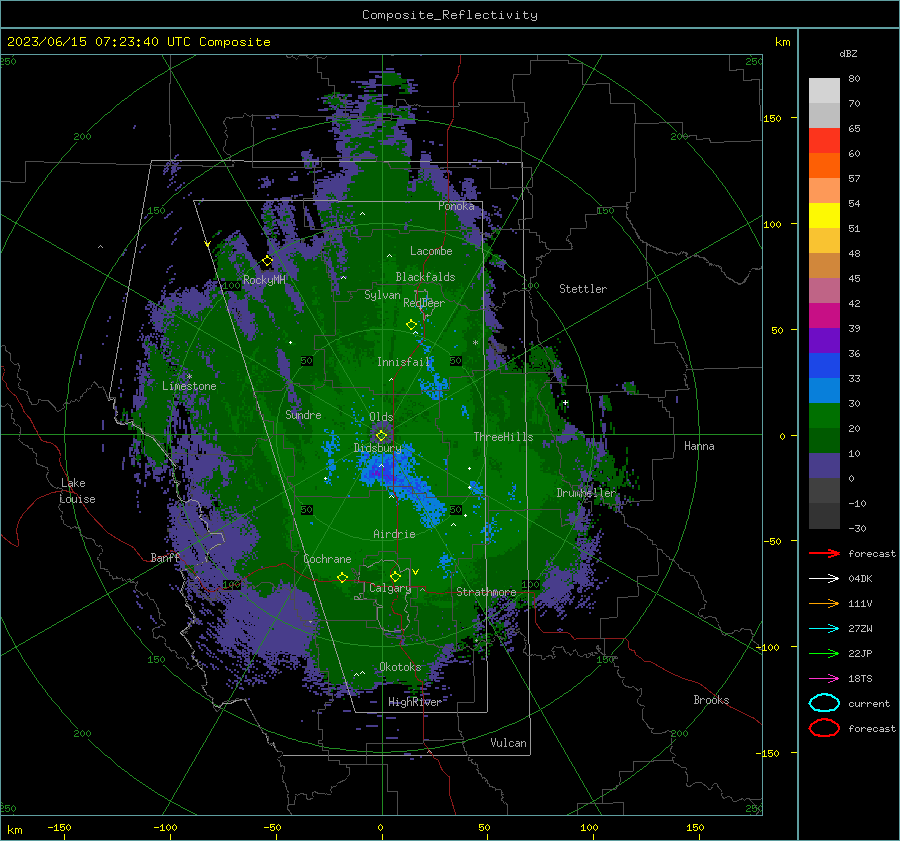Click the dBZ legend heading
This screenshot has width=900, height=841.
(x=848, y=53)
